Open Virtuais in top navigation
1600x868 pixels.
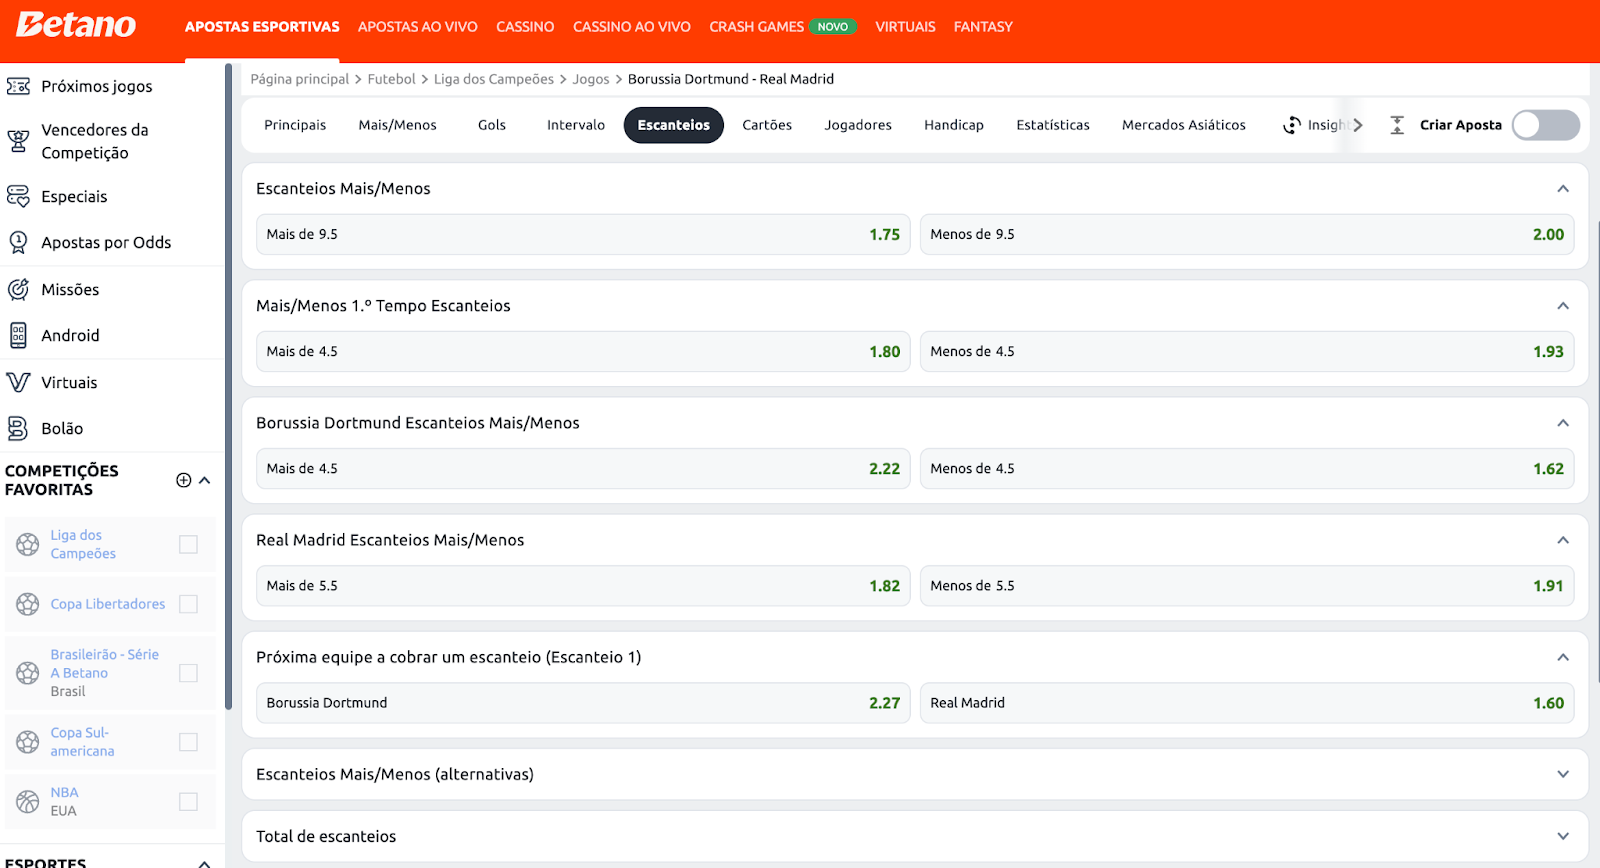(x=905, y=27)
